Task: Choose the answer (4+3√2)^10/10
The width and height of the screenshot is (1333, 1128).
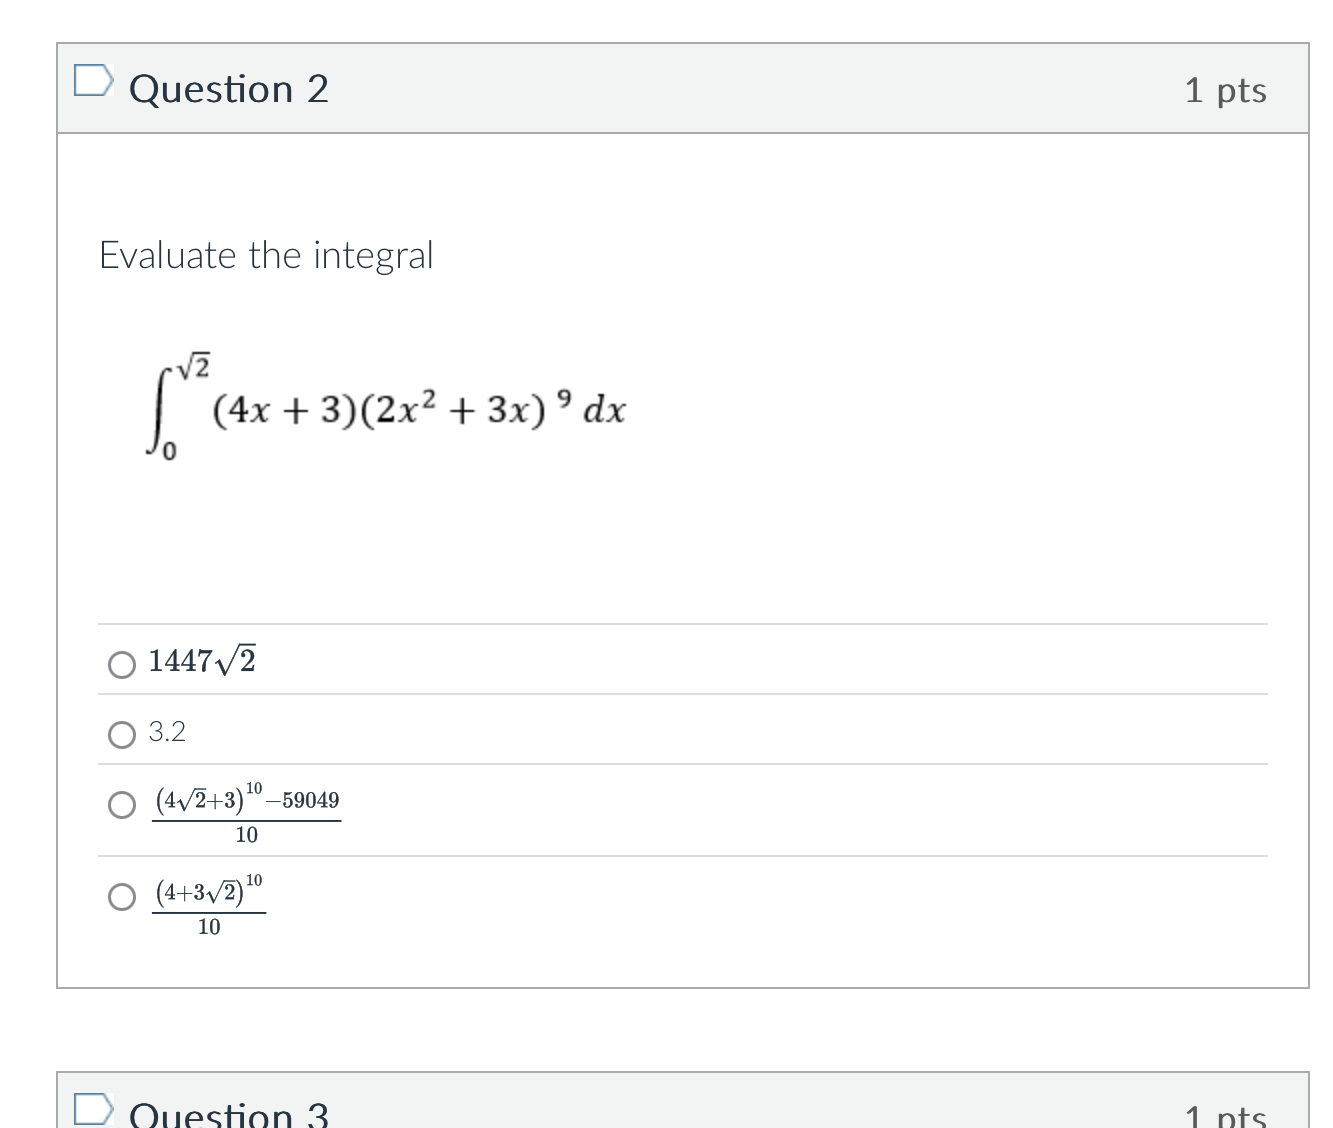Action: 122,897
